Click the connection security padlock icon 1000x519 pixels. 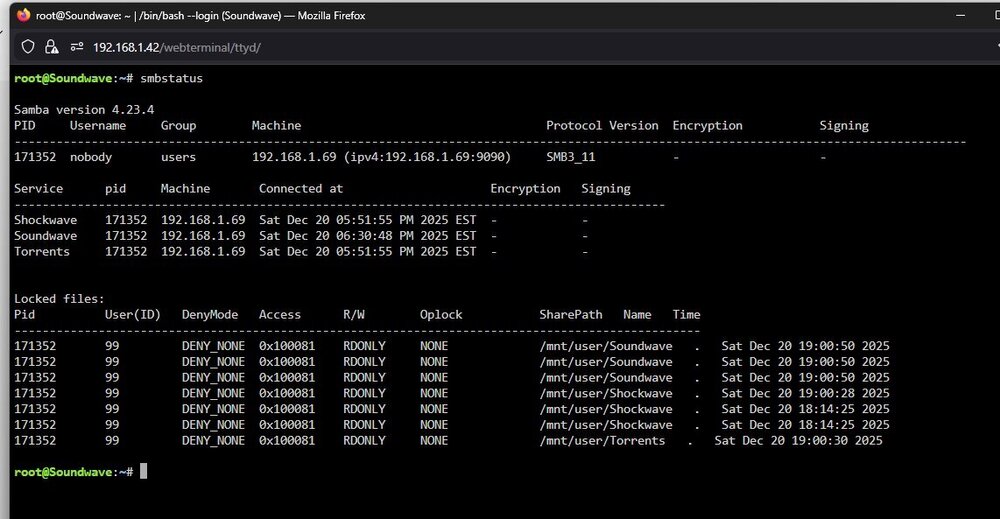coord(52,47)
